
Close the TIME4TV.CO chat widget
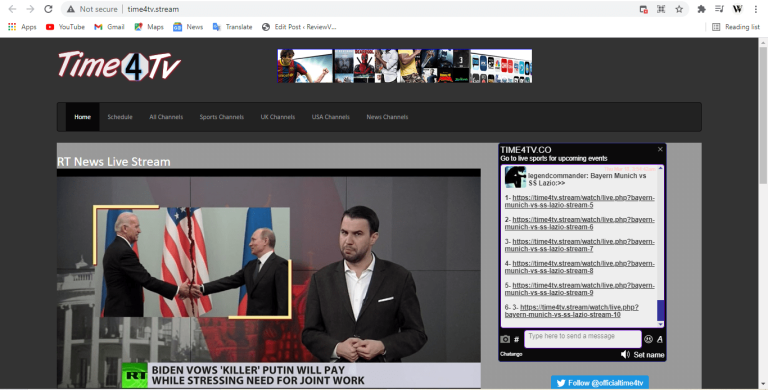tap(660, 149)
